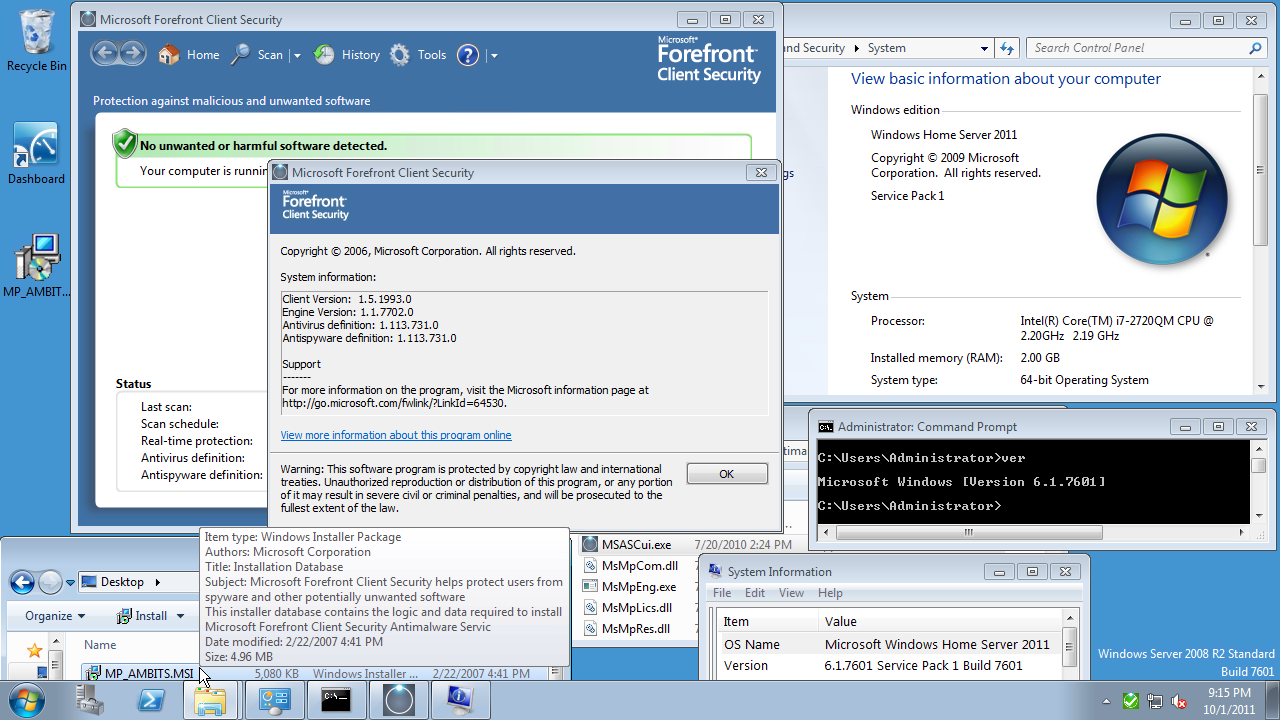
Task: Click the network tray icon
Action: (x=1155, y=701)
